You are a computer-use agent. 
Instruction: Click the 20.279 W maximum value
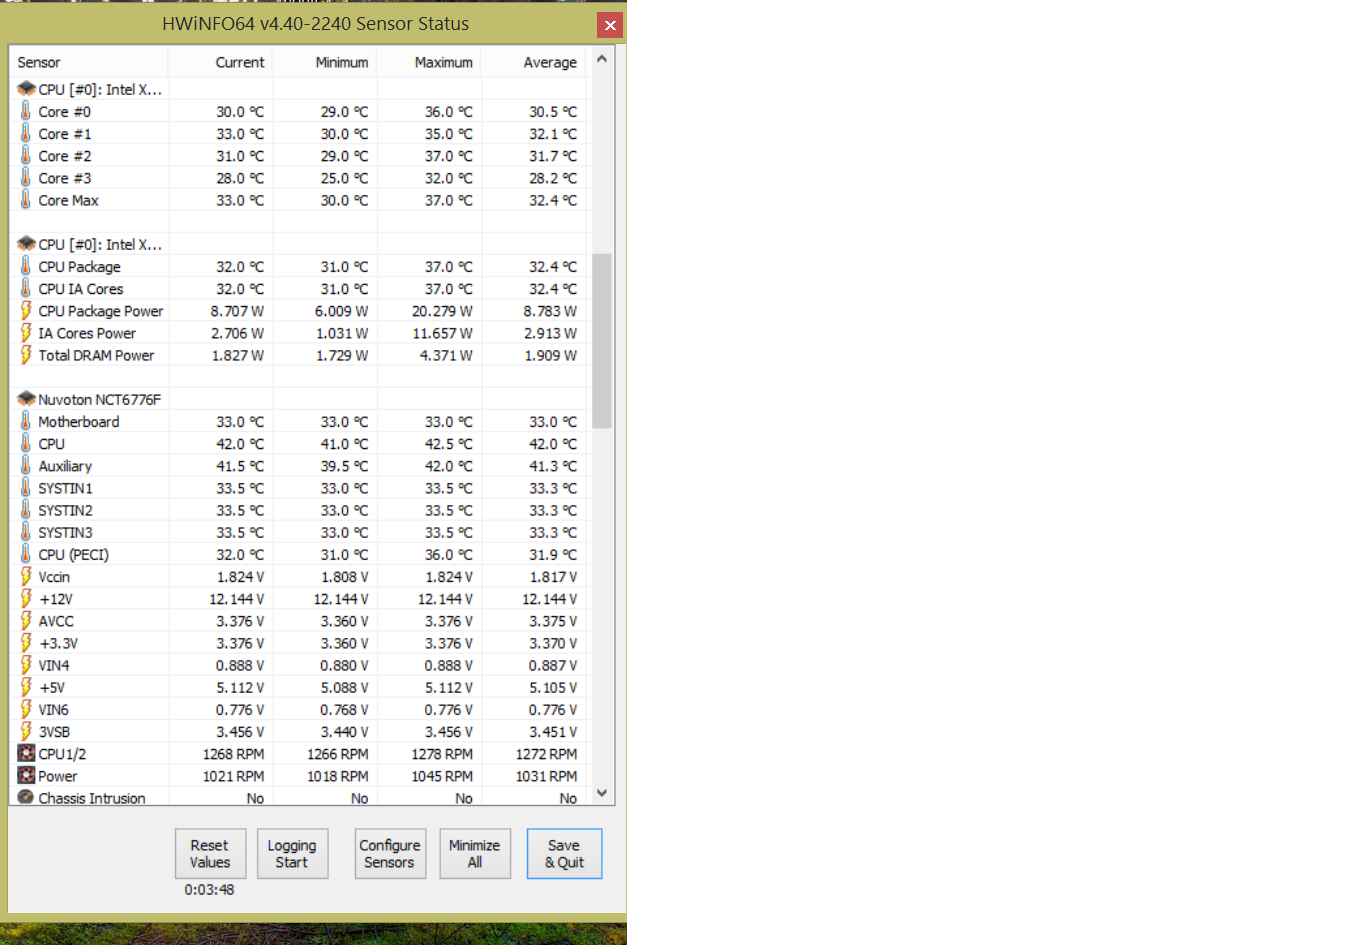coord(442,311)
